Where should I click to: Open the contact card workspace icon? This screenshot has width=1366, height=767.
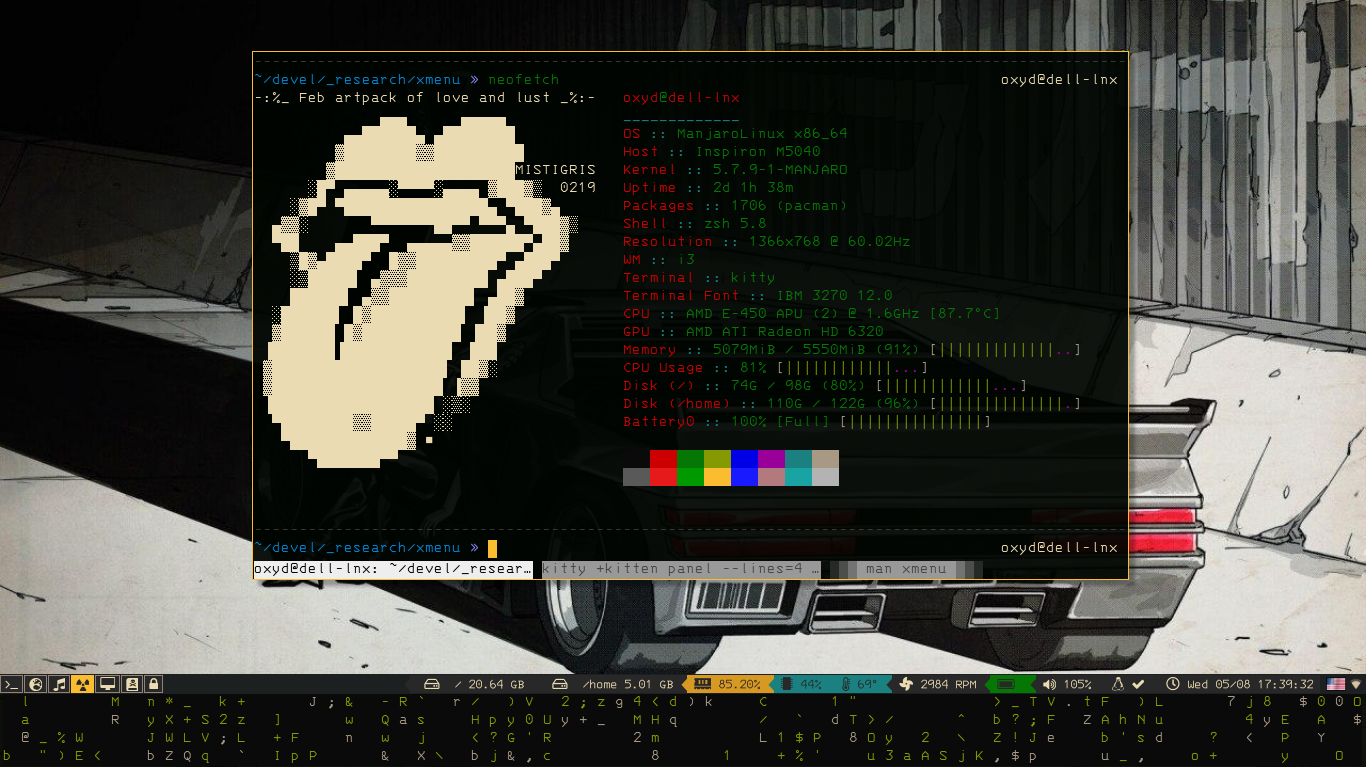pos(131,685)
